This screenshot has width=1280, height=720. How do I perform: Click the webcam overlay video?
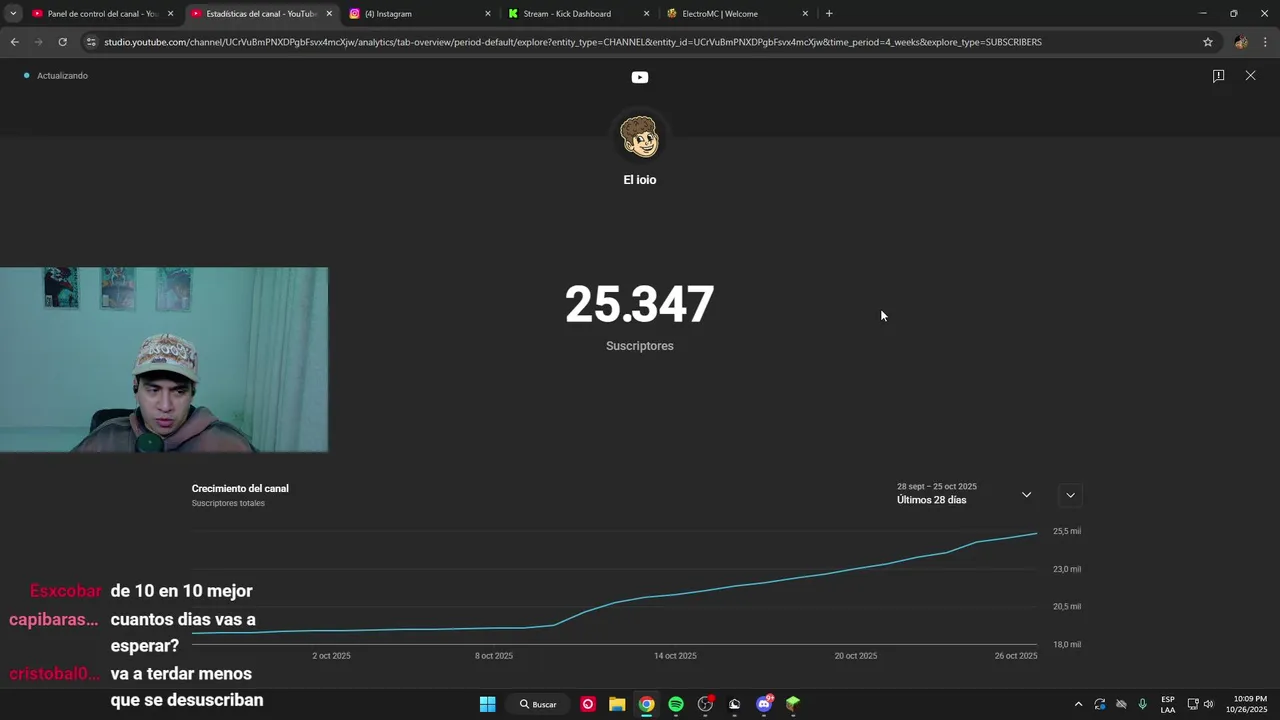coord(164,360)
